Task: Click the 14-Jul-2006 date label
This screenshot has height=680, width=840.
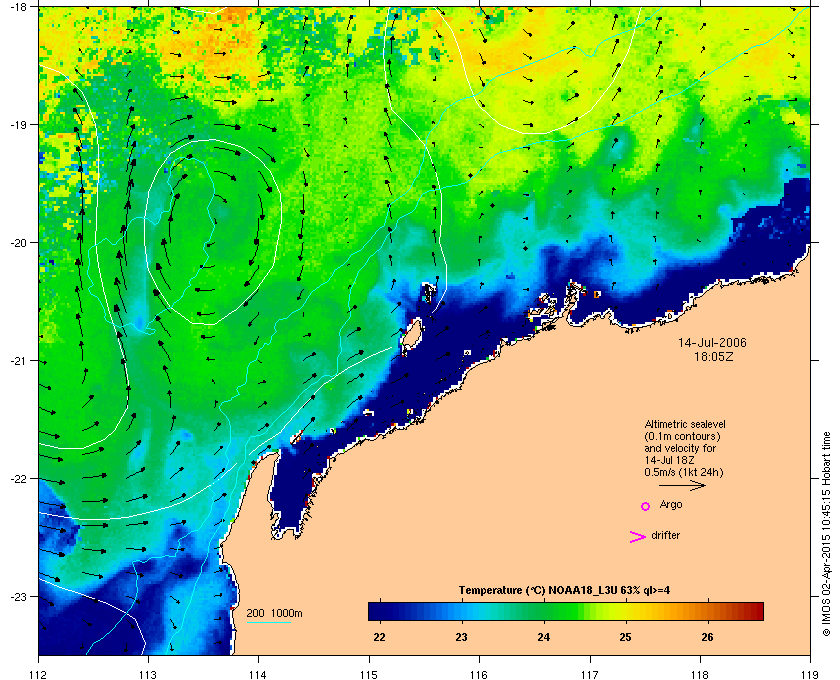Action: click(x=712, y=342)
